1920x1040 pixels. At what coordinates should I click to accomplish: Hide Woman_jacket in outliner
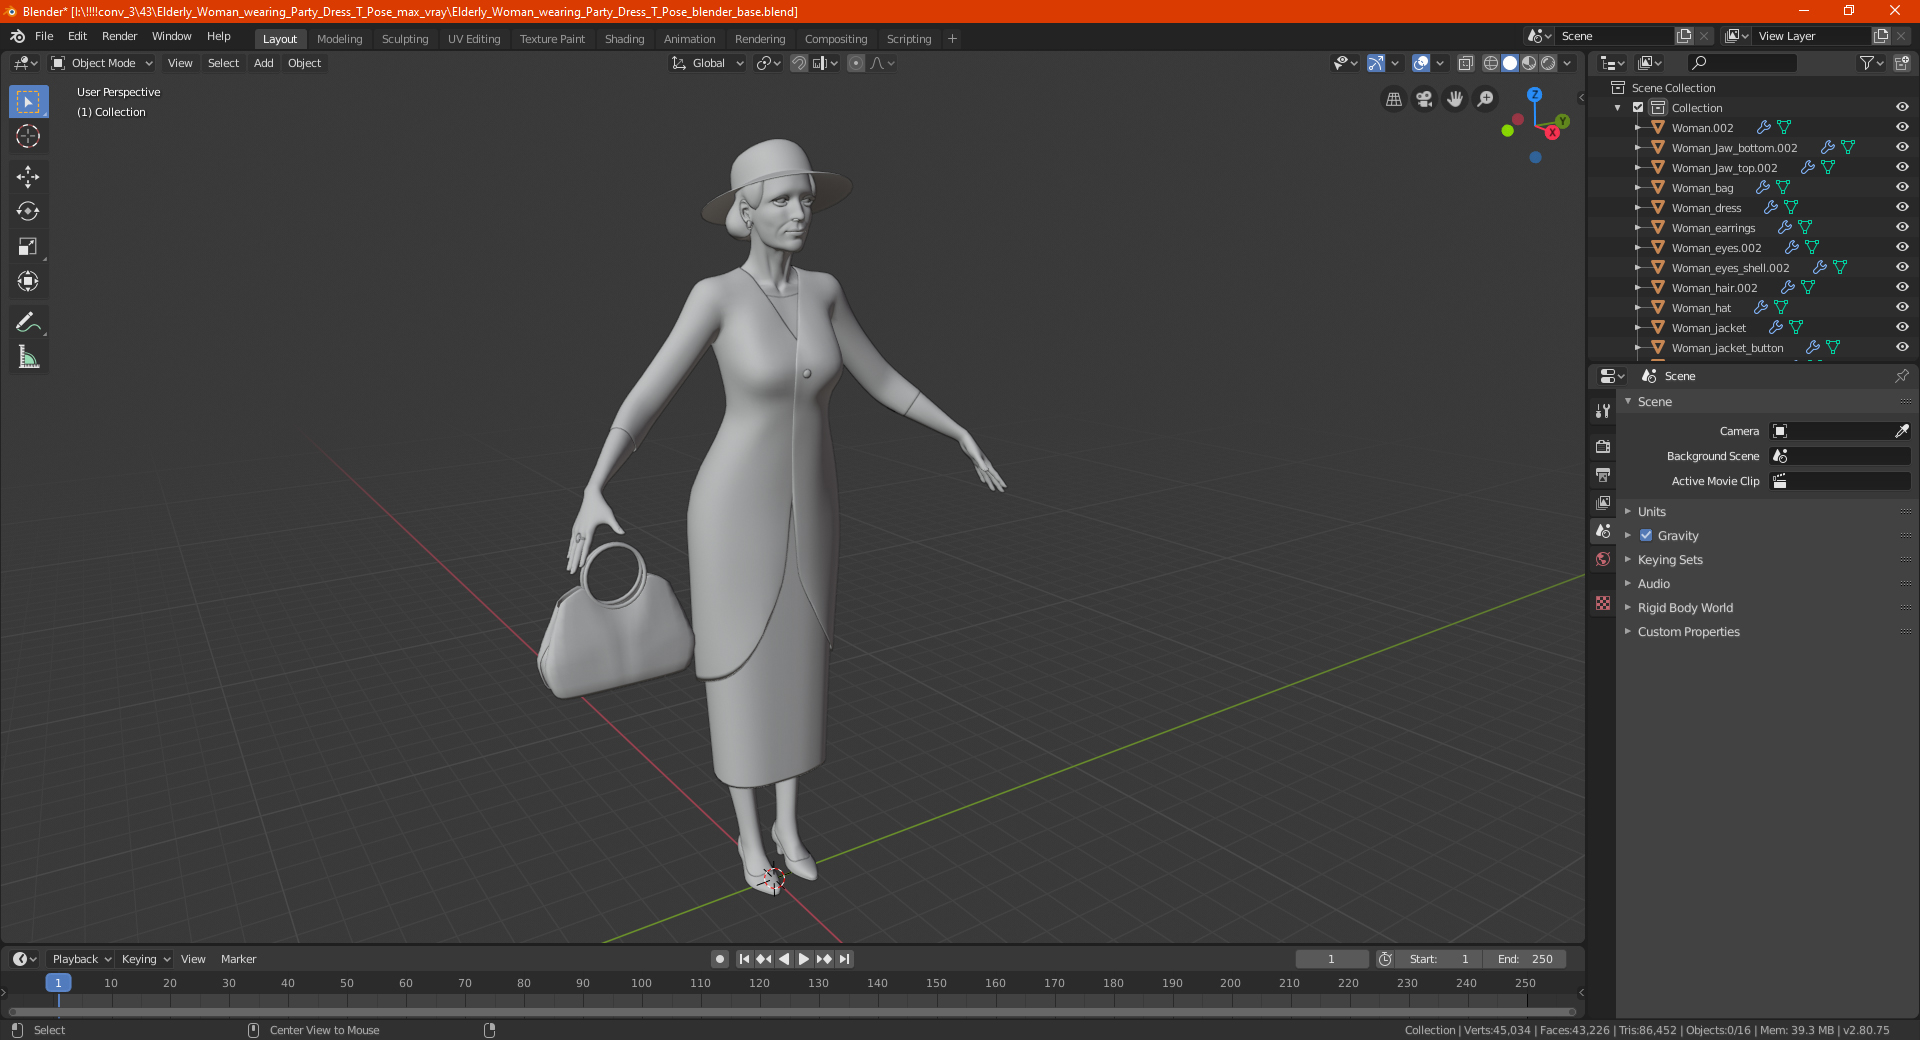(1902, 328)
